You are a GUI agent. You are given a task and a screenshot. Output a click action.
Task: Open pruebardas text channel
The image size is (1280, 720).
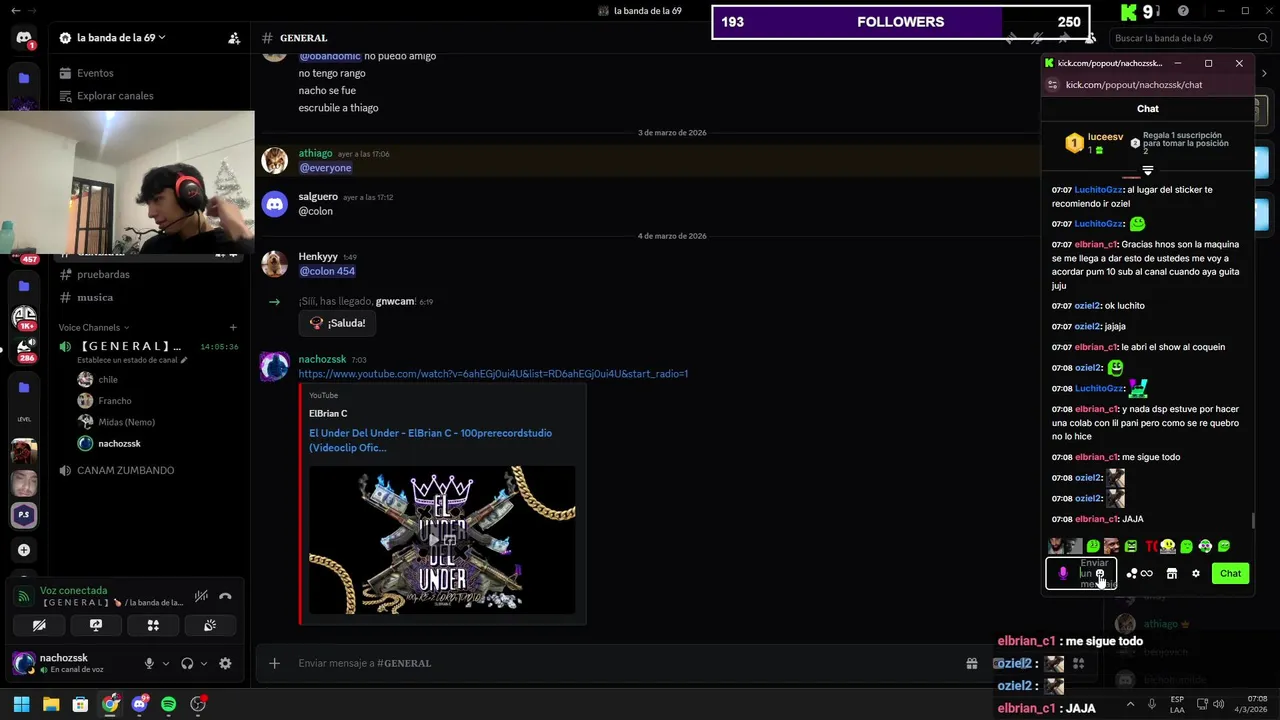[x=103, y=274]
